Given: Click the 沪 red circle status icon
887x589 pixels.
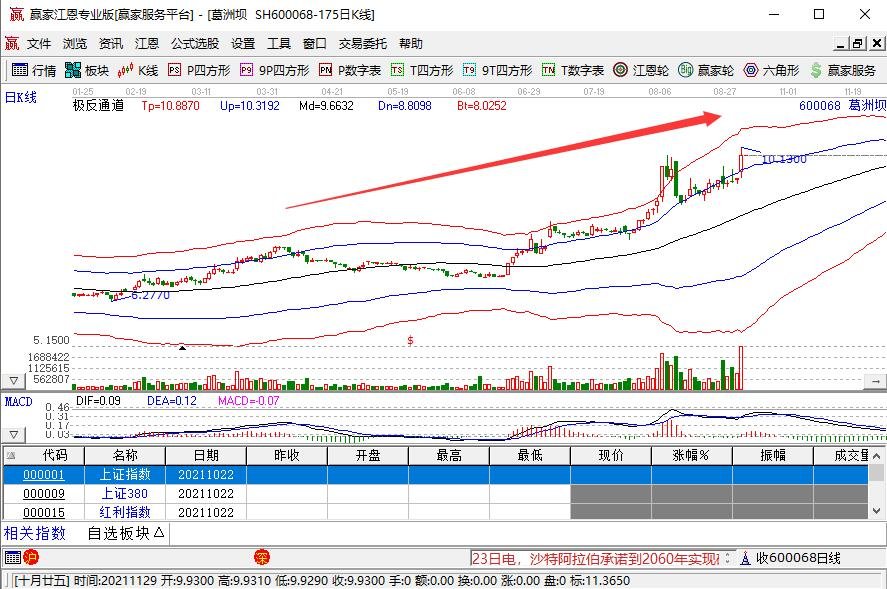Looking at the screenshot, I should click(x=31, y=558).
